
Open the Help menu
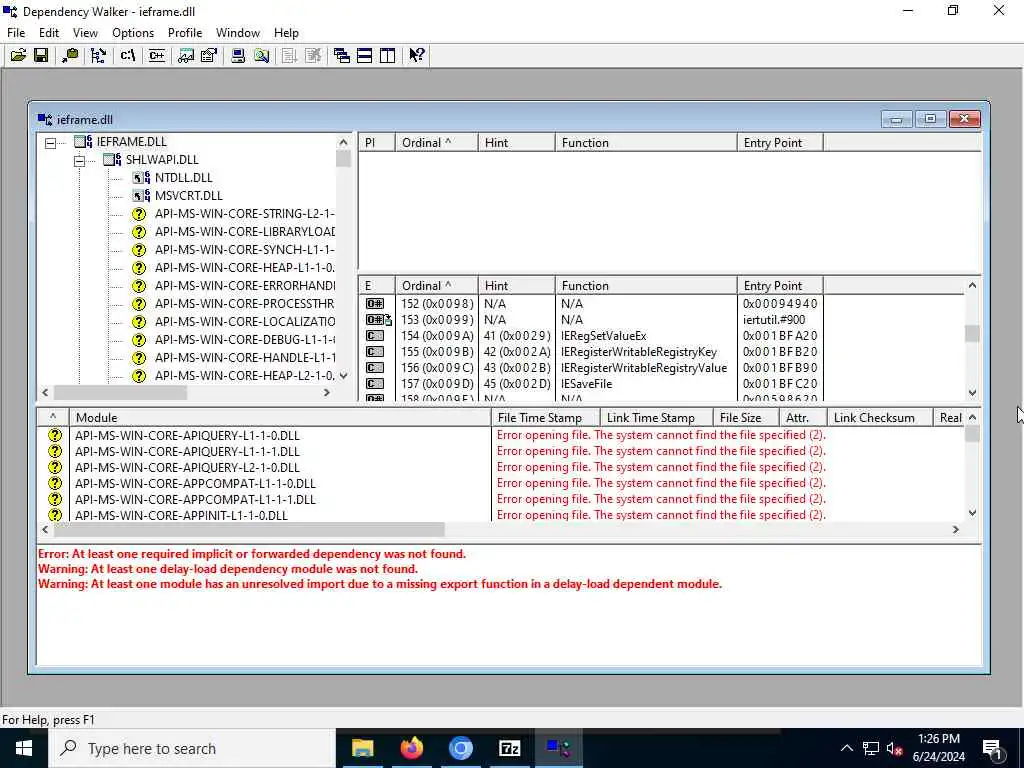click(x=286, y=33)
